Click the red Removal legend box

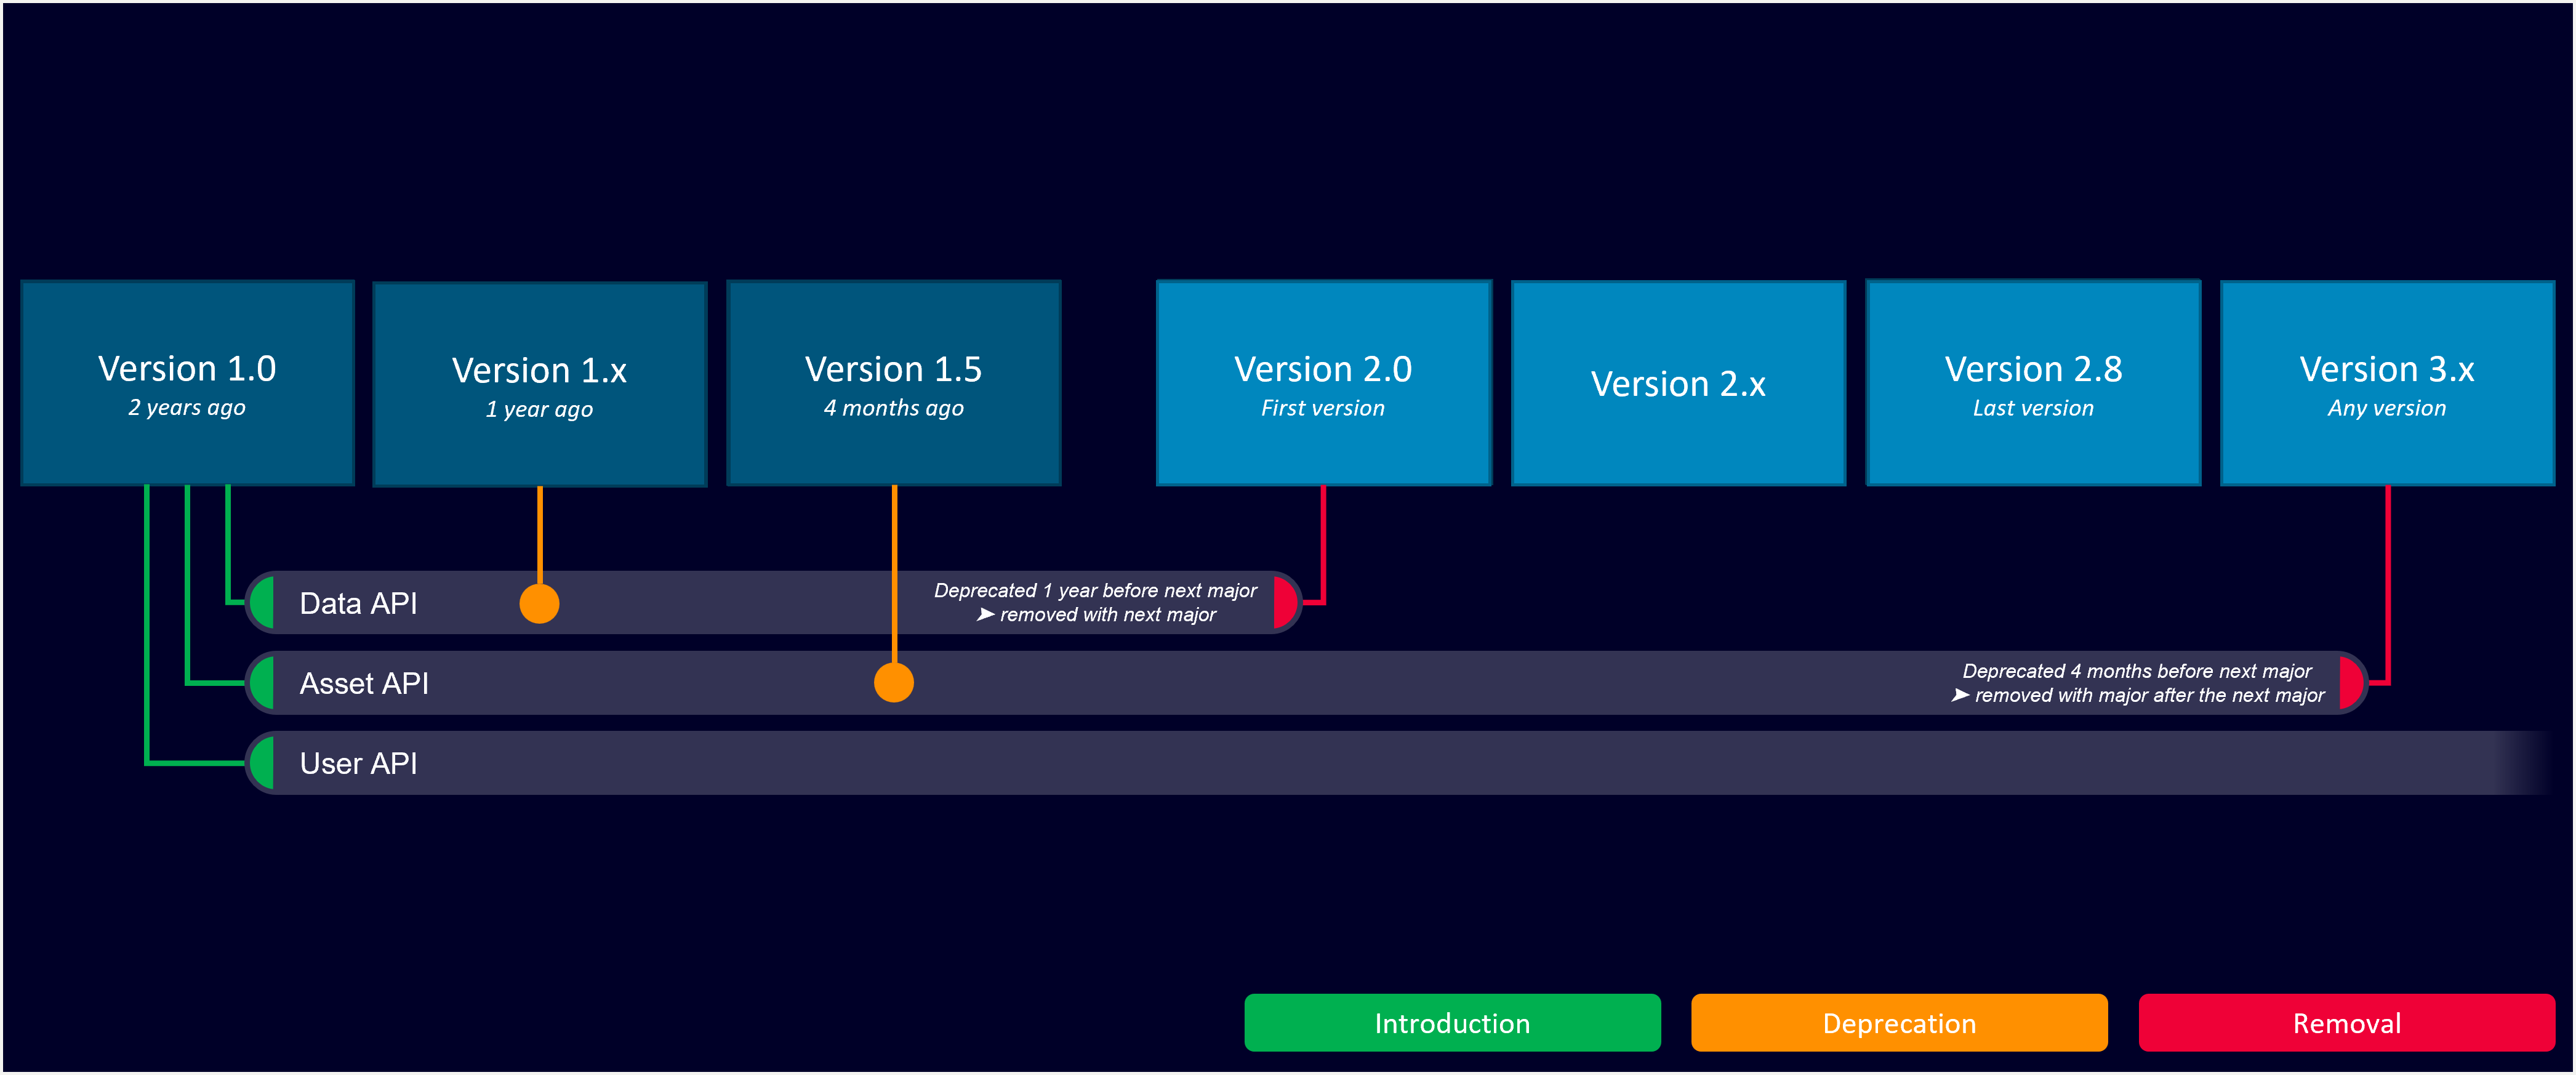click(x=2347, y=1022)
